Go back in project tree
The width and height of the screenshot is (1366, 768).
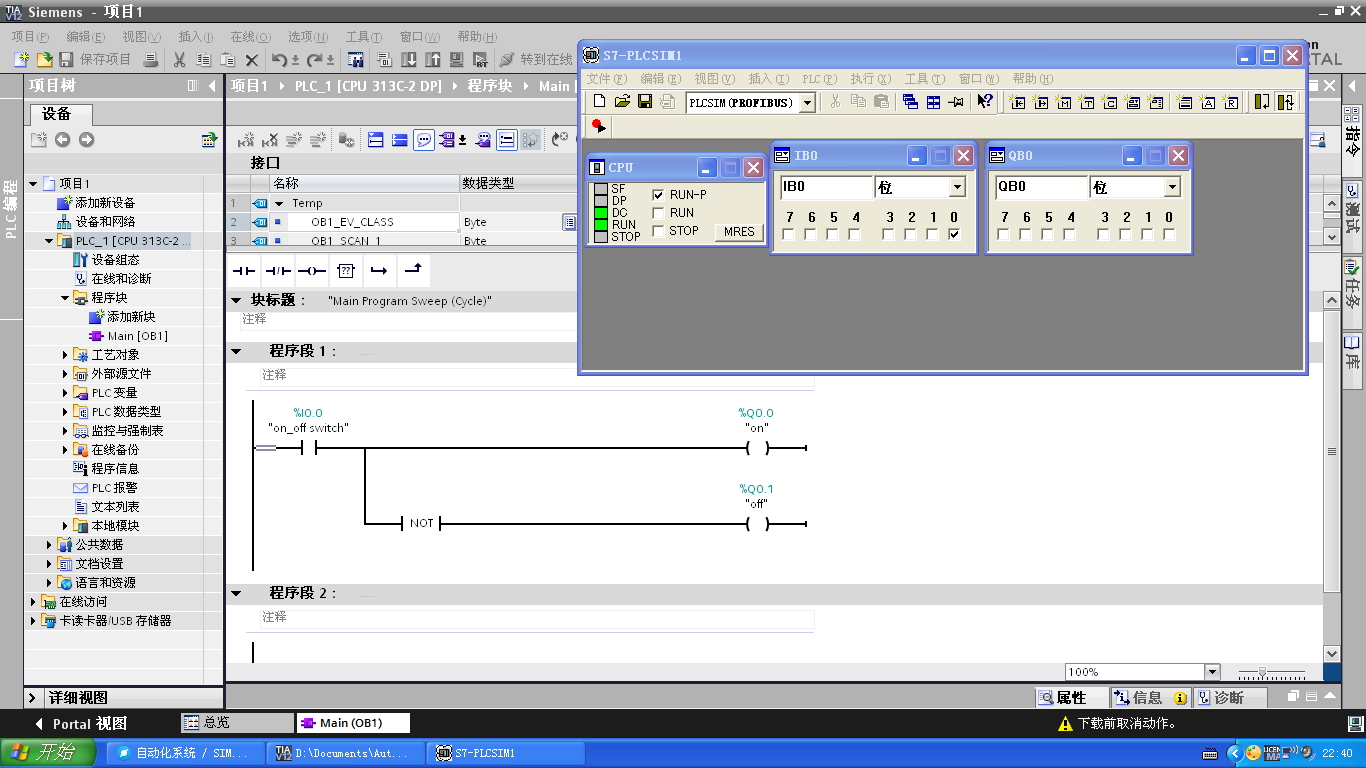coord(62,140)
